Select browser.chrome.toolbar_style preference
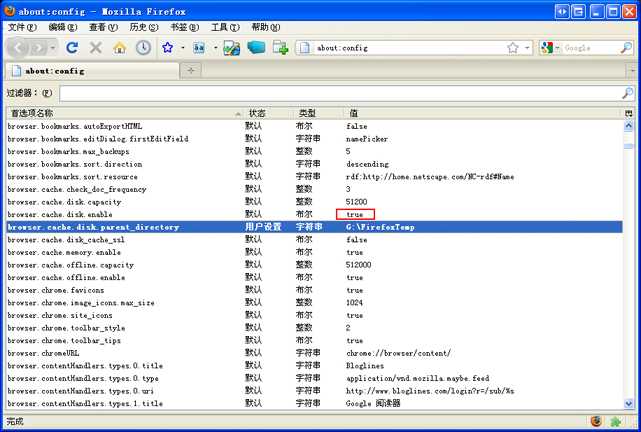The width and height of the screenshot is (641, 432). pos(314,328)
